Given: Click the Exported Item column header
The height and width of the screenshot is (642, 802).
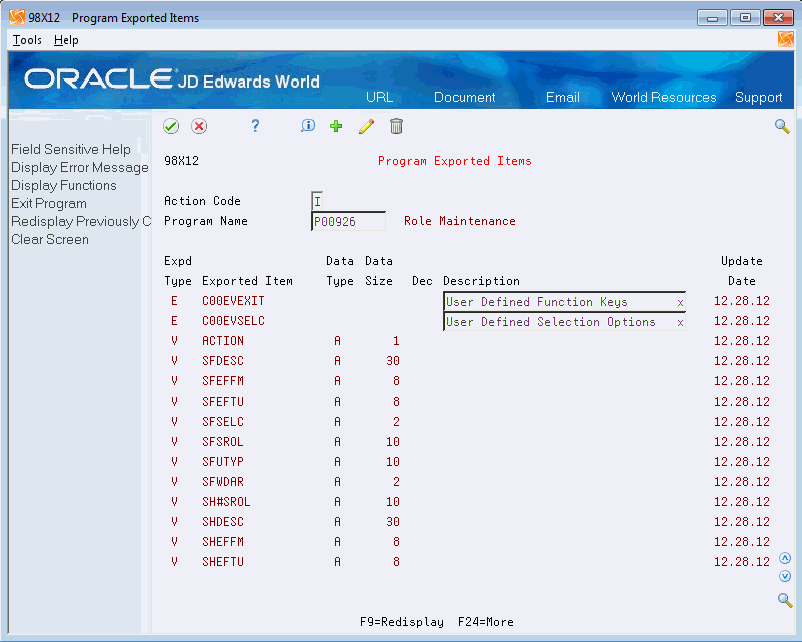Looking at the screenshot, I should (x=248, y=281).
